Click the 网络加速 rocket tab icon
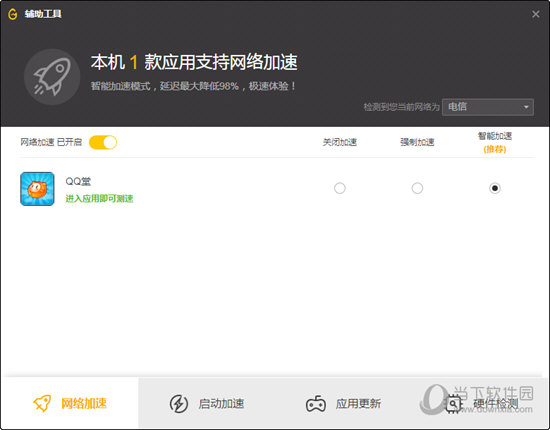550x430 pixels. pyautogui.click(x=42, y=403)
